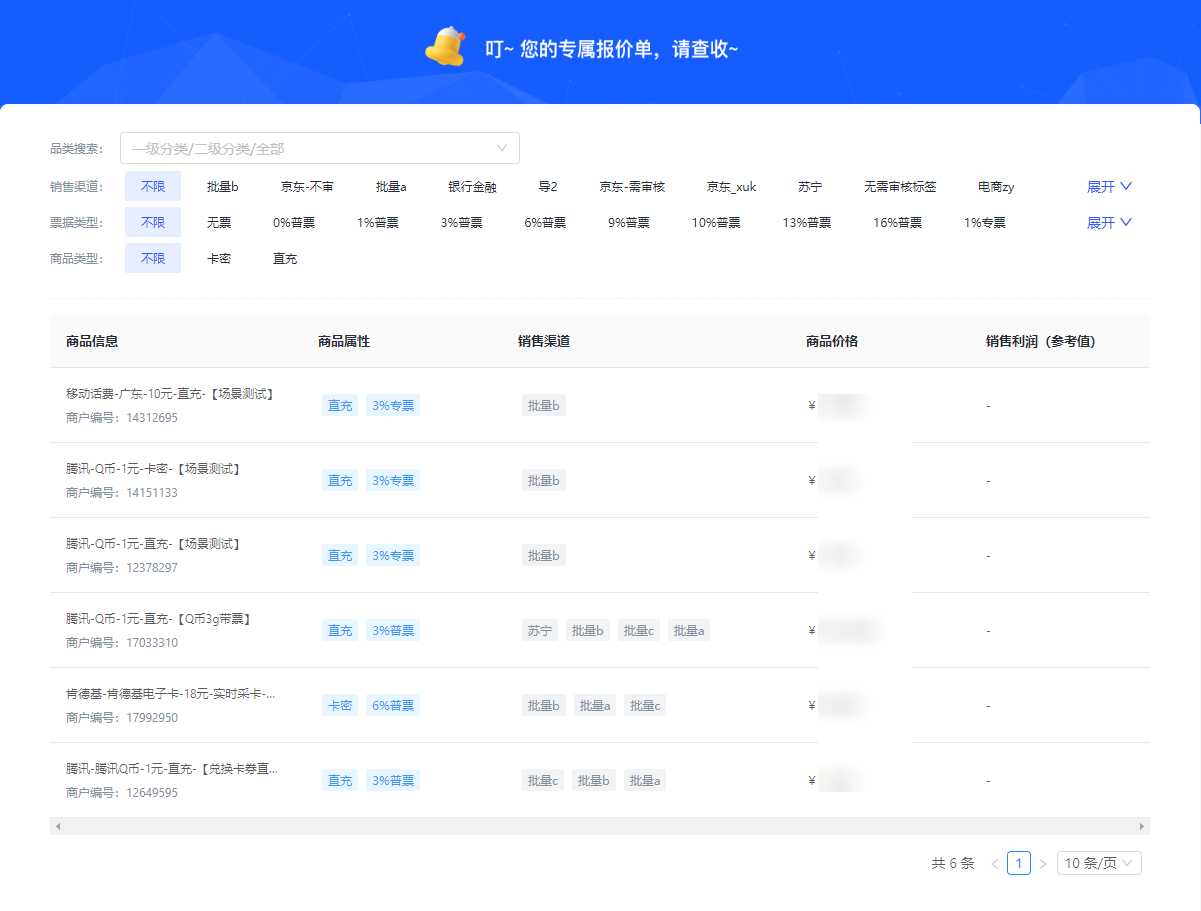Image resolution: width=1201 pixels, height=911 pixels.
Task: Select 不限 in 销售渠道 filter row
Action: 153,187
